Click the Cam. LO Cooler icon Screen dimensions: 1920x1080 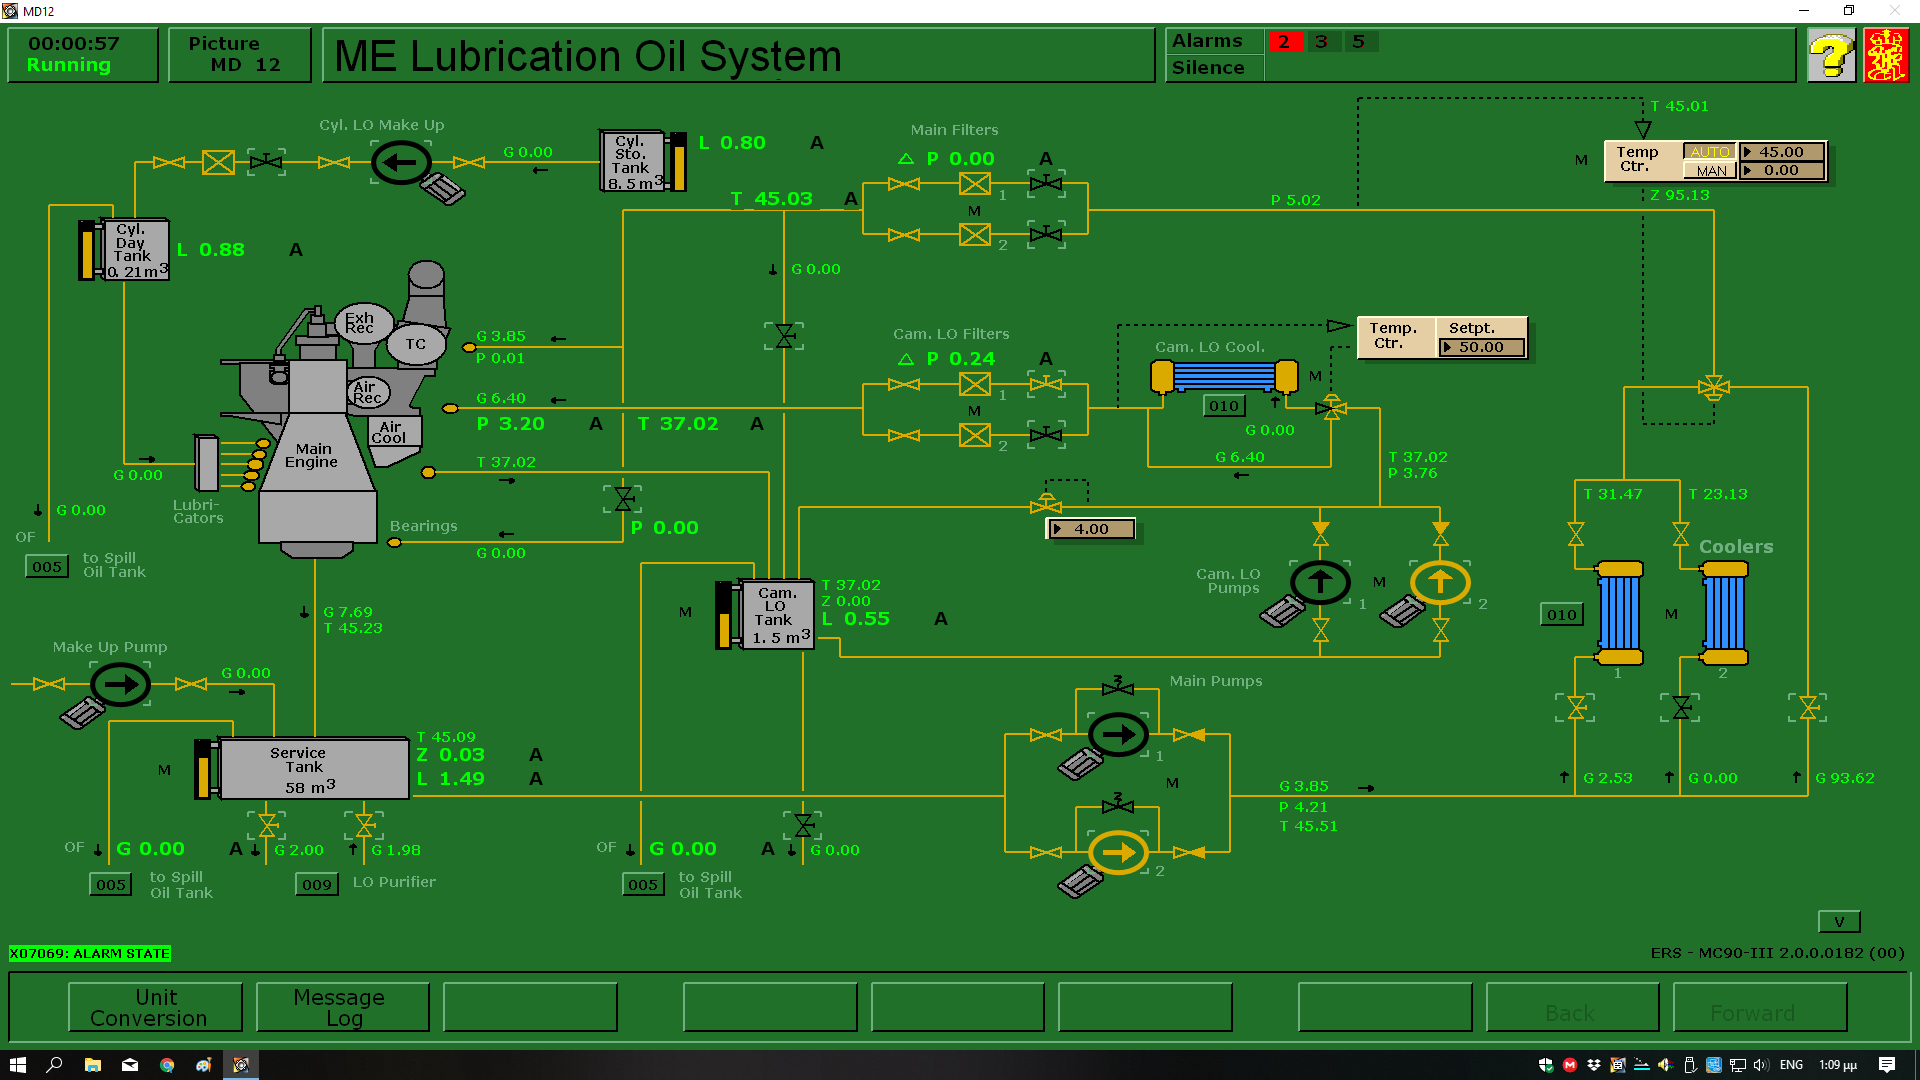(1224, 377)
